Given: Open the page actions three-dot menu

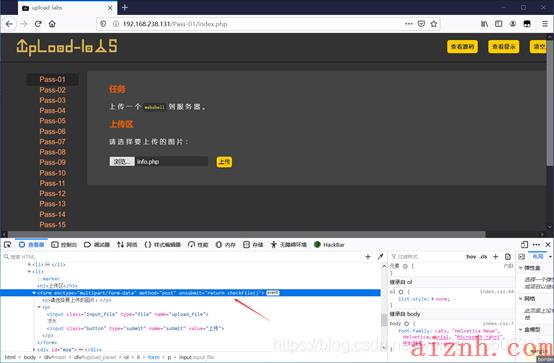Looking at the screenshot, I should click(409, 24).
